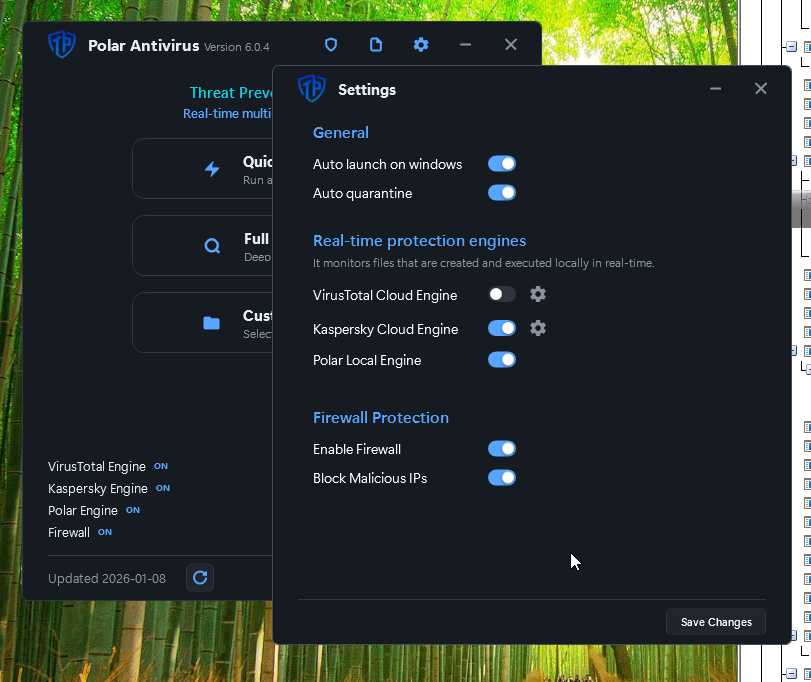
Task: Toggle Auto quarantine switch
Action: pyautogui.click(x=502, y=193)
